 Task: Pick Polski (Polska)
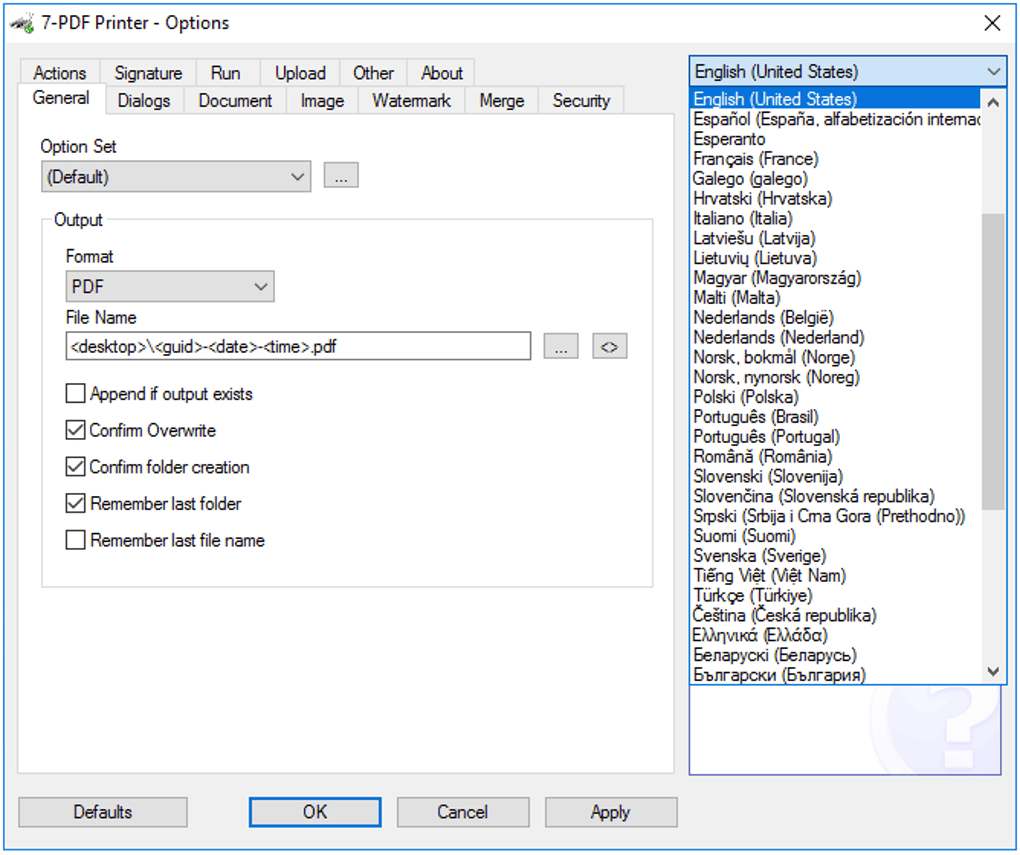(x=835, y=397)
